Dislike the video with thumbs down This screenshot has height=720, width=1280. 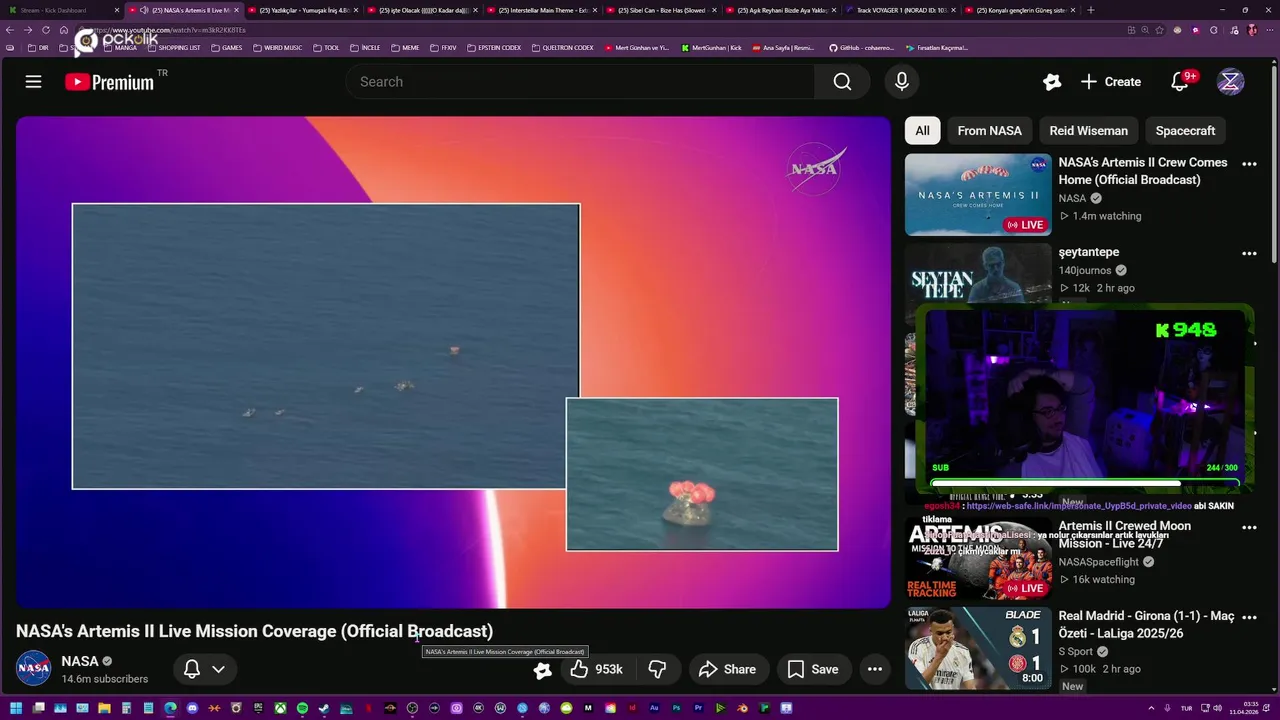click(x=657, y=669)
